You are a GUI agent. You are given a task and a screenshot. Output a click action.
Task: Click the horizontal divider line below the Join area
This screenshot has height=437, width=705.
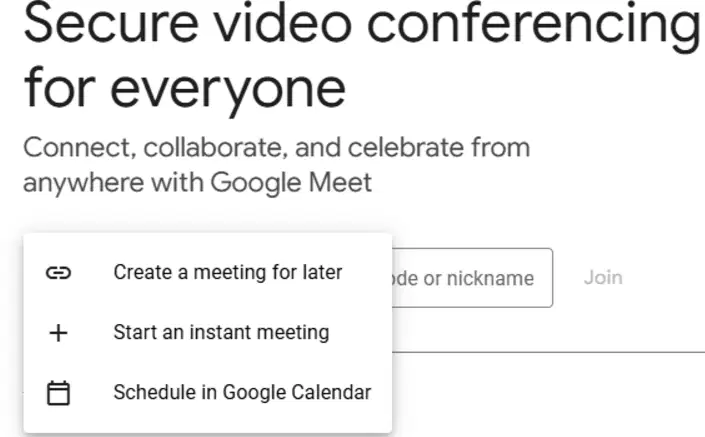tap(549, 352)
